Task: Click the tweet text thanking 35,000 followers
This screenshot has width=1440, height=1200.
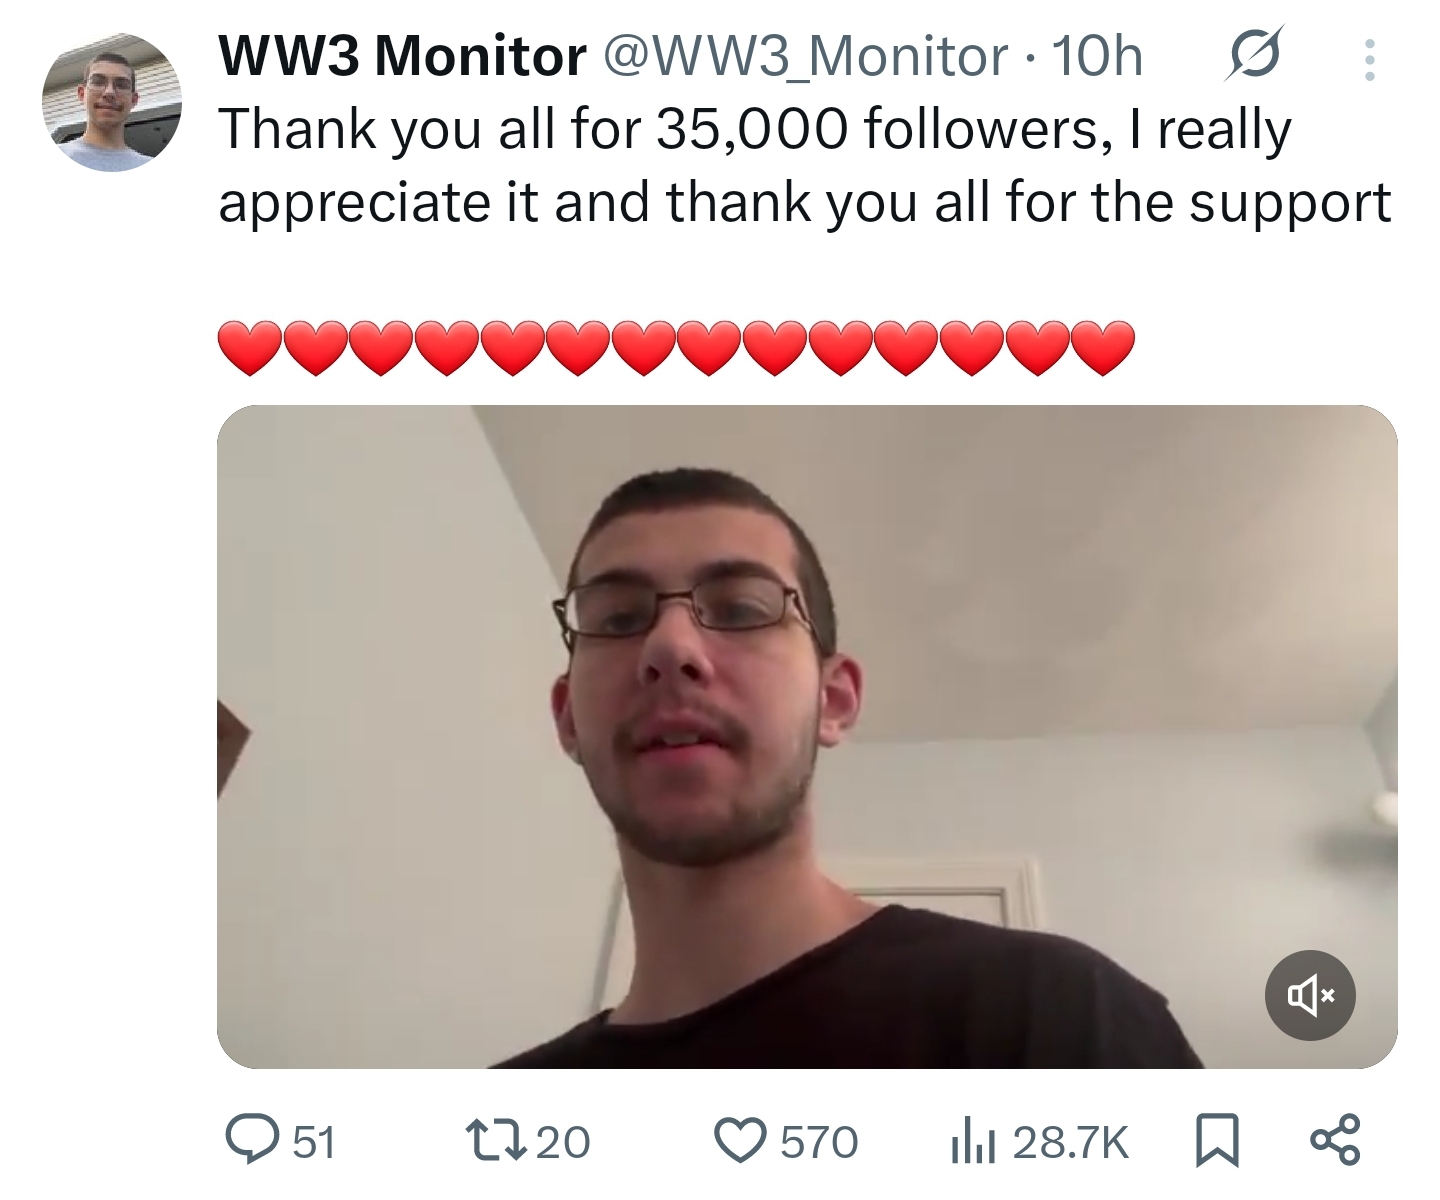Action: (x=804, y=166)
